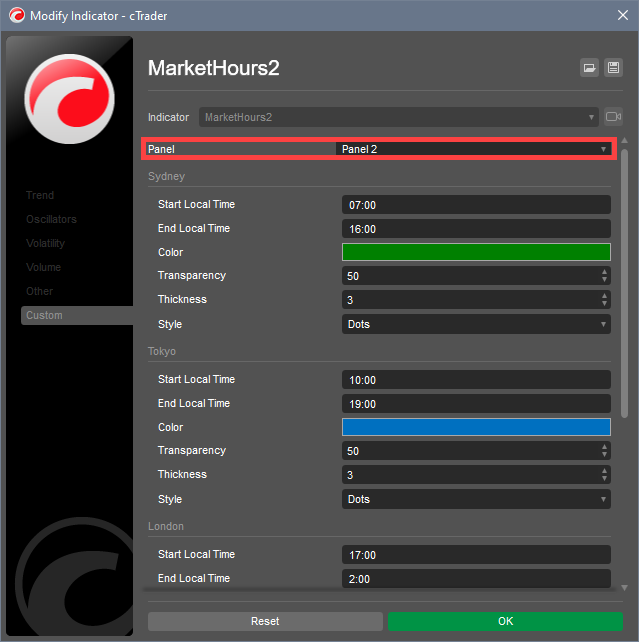Click the load indicator settings icon
This screenshot has height=642, width=639.
589,68
